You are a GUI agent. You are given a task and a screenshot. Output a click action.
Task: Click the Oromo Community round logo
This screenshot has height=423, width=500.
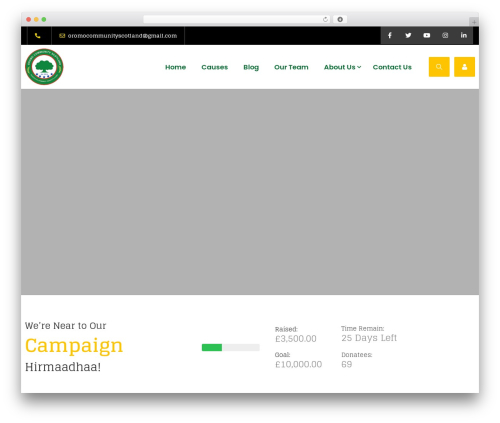[44, 67]
